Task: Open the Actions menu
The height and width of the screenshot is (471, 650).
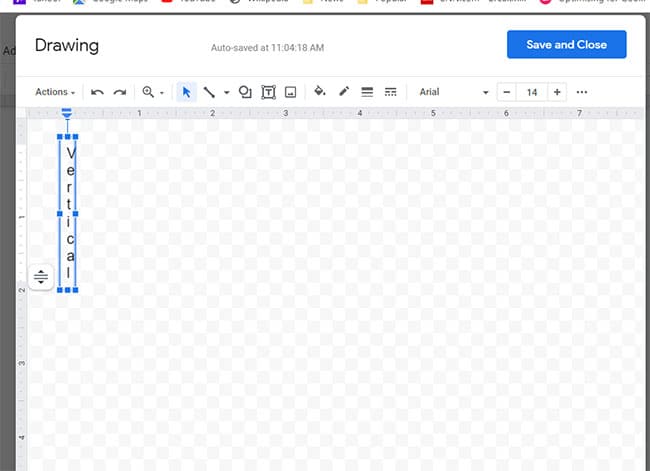Action: 55,92
